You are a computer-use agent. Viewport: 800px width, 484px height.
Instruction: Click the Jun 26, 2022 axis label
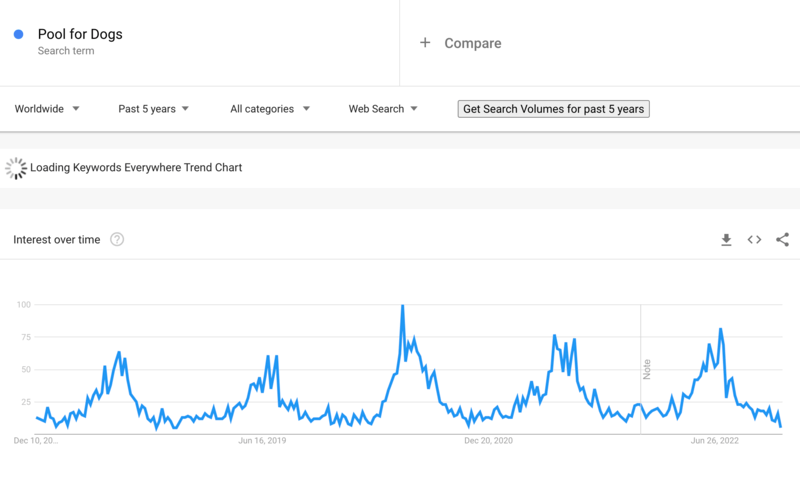pos(716,440)
